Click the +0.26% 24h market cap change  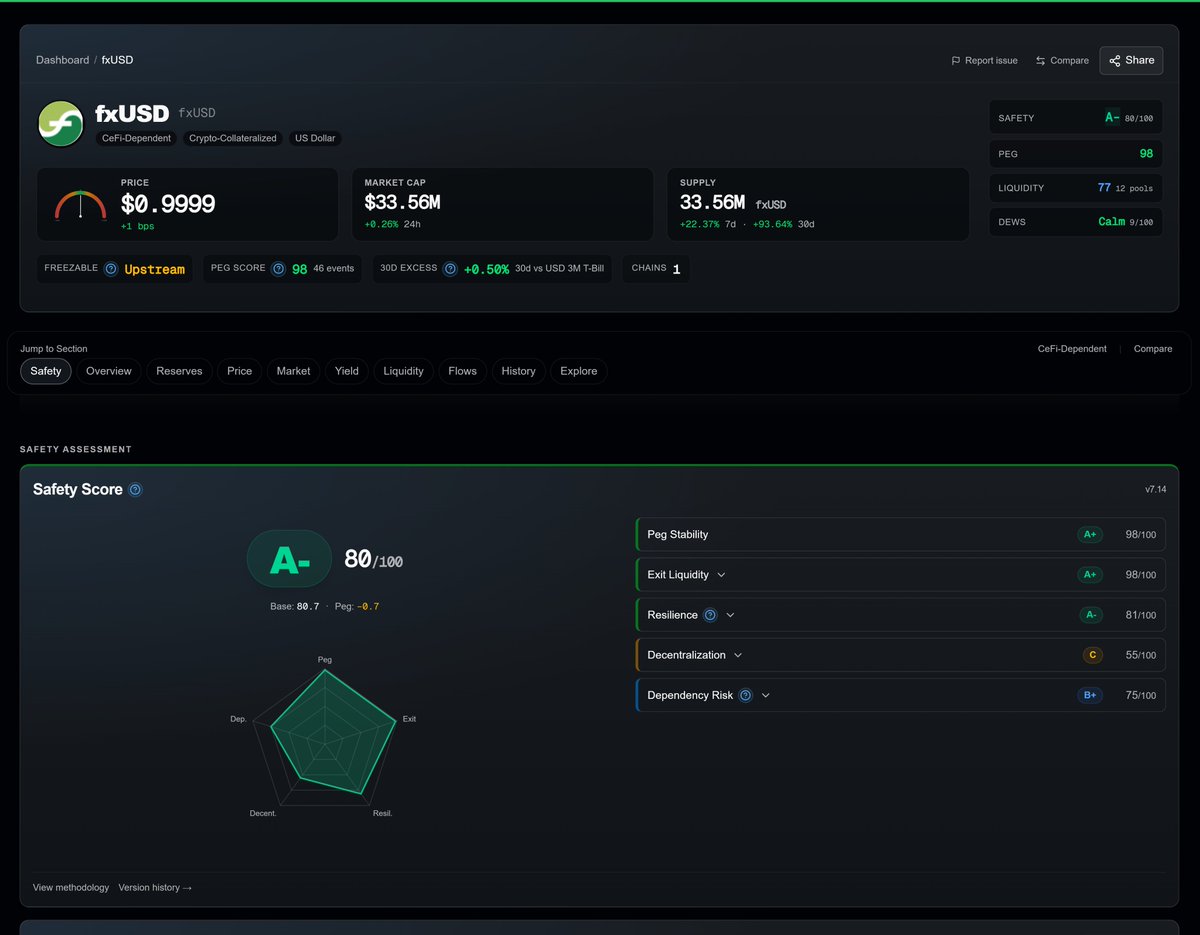click(393, 225)
